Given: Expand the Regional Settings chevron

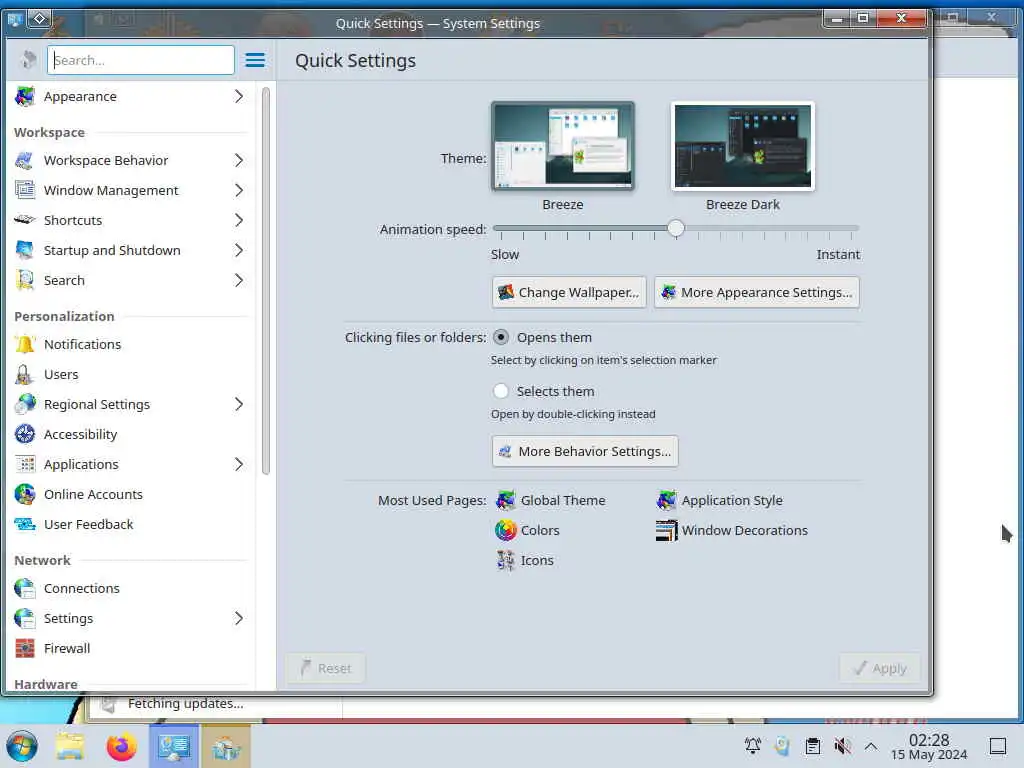Looking at the screenshot, I should pyautogui.click(x=239, y=404).
